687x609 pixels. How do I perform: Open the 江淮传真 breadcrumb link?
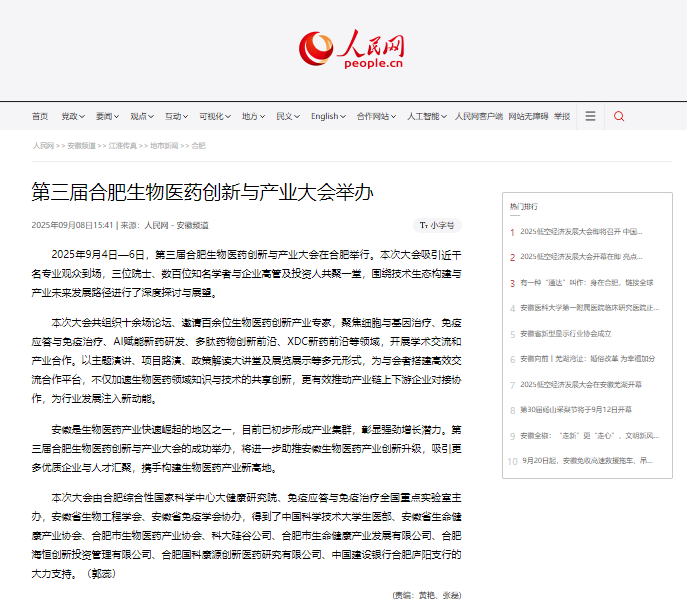point(123,145)
